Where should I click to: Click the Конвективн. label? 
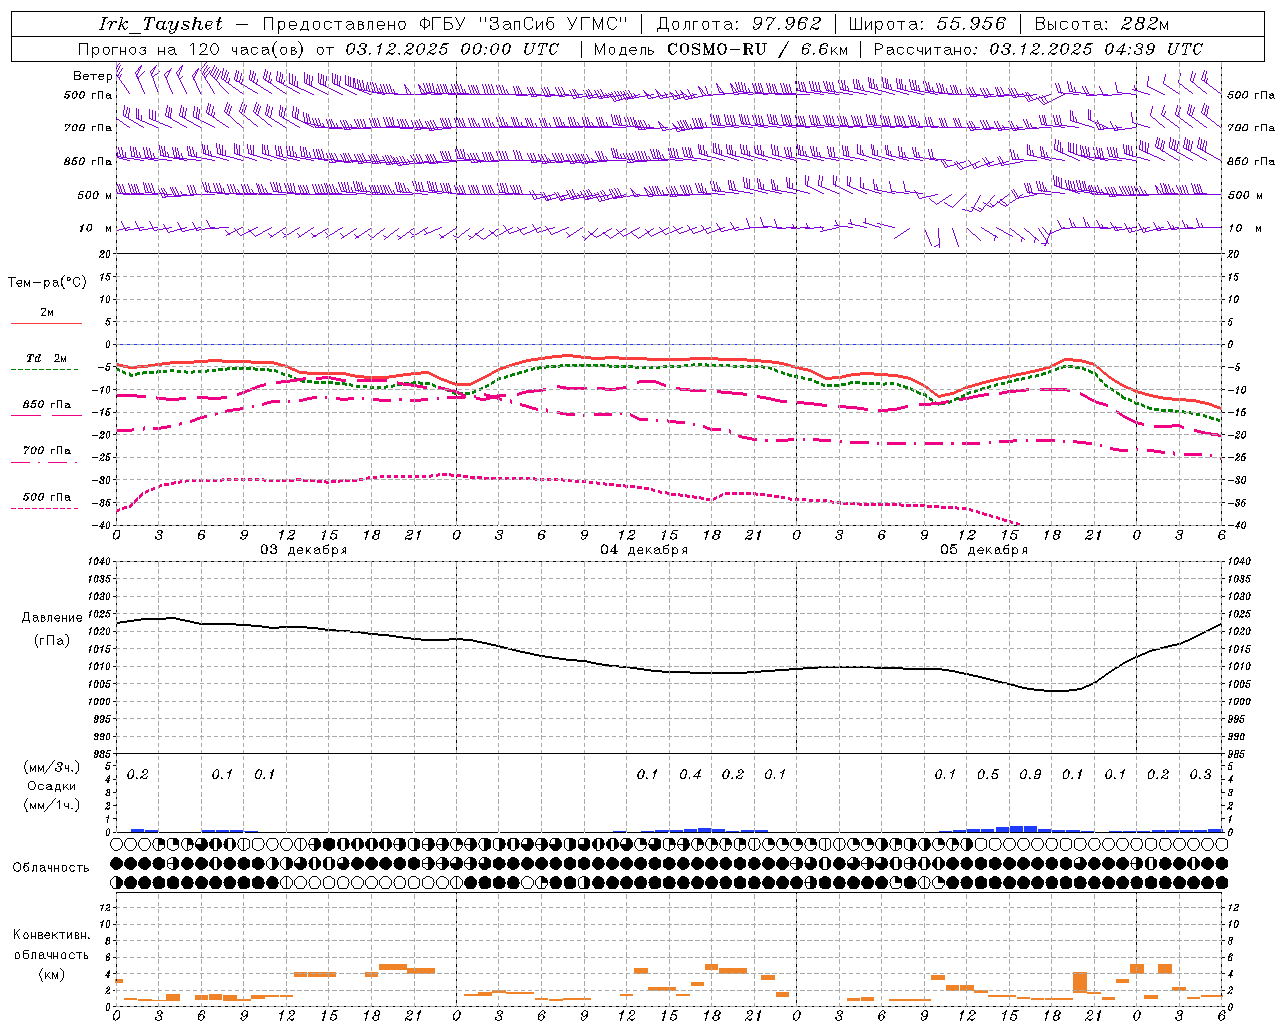(51, 935)
